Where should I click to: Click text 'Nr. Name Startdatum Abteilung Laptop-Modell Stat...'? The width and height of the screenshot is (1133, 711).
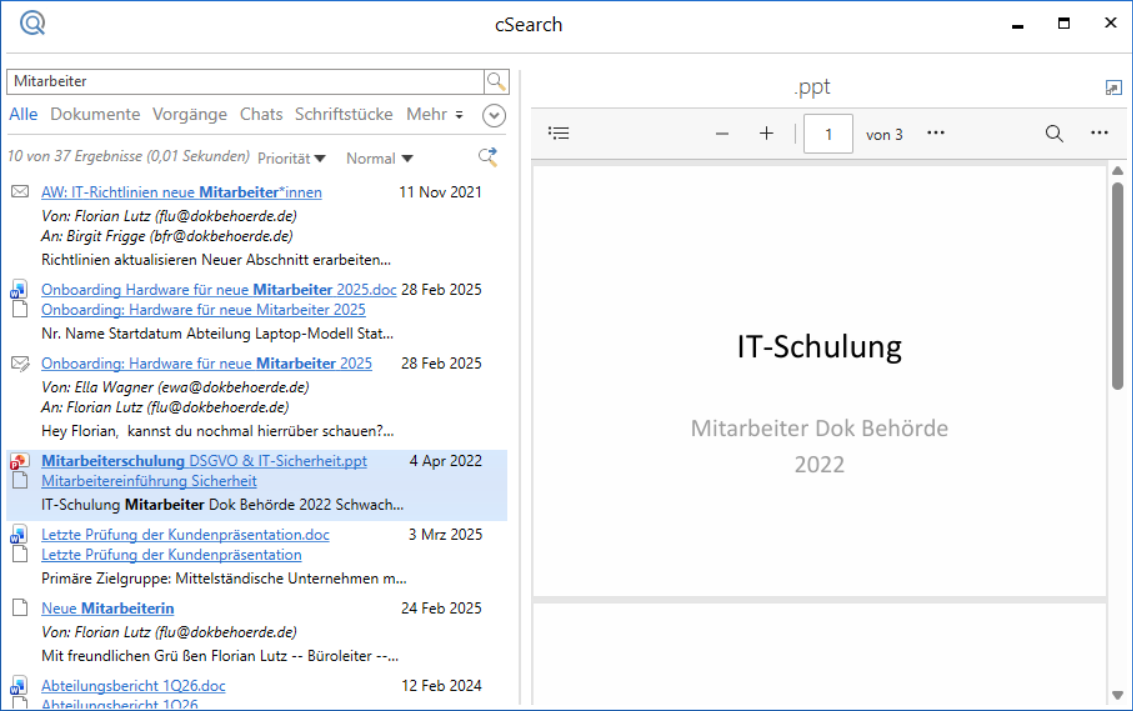click(x=217, y=334)
